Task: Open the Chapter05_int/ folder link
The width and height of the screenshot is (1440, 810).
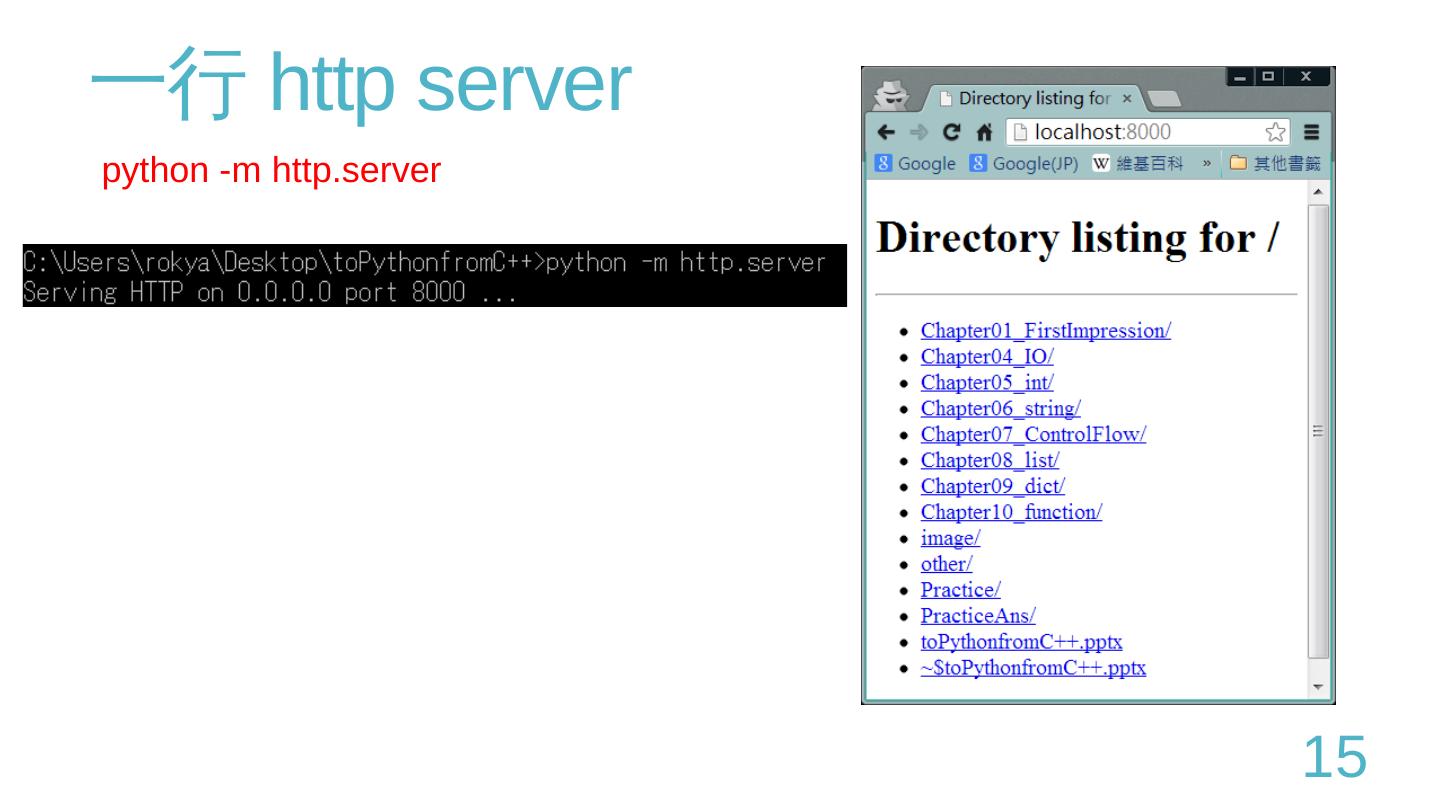Action: pos(987,383)
